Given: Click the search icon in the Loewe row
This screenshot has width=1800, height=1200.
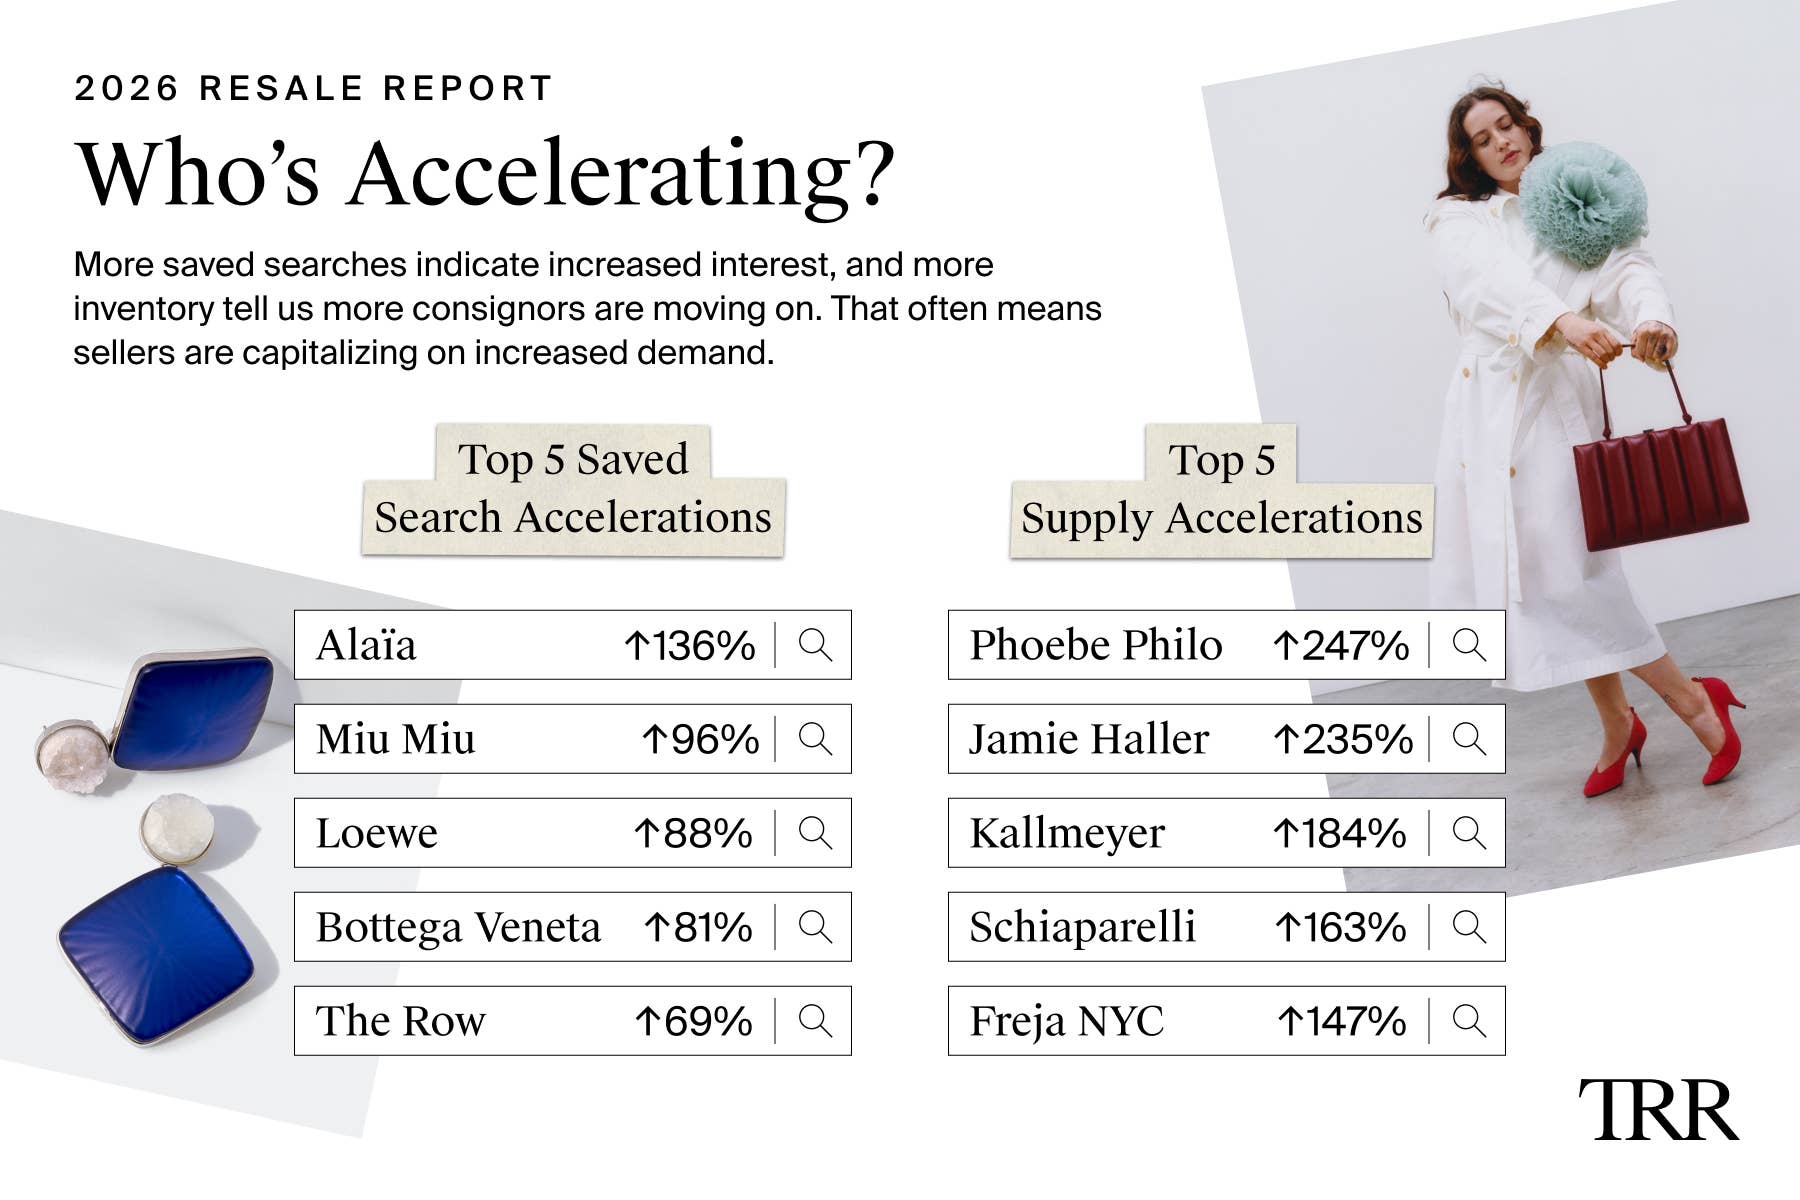Looking at the screenshot, I should click(815, 833).
